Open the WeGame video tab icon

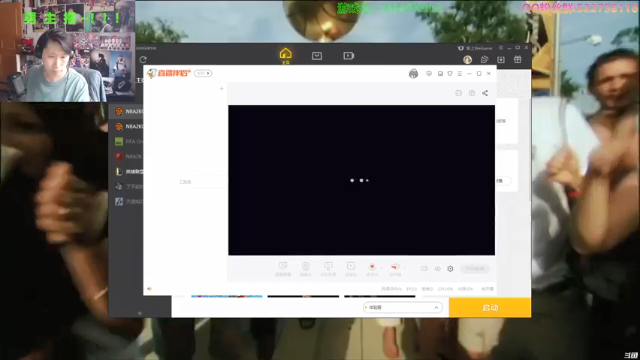point(348,56)
